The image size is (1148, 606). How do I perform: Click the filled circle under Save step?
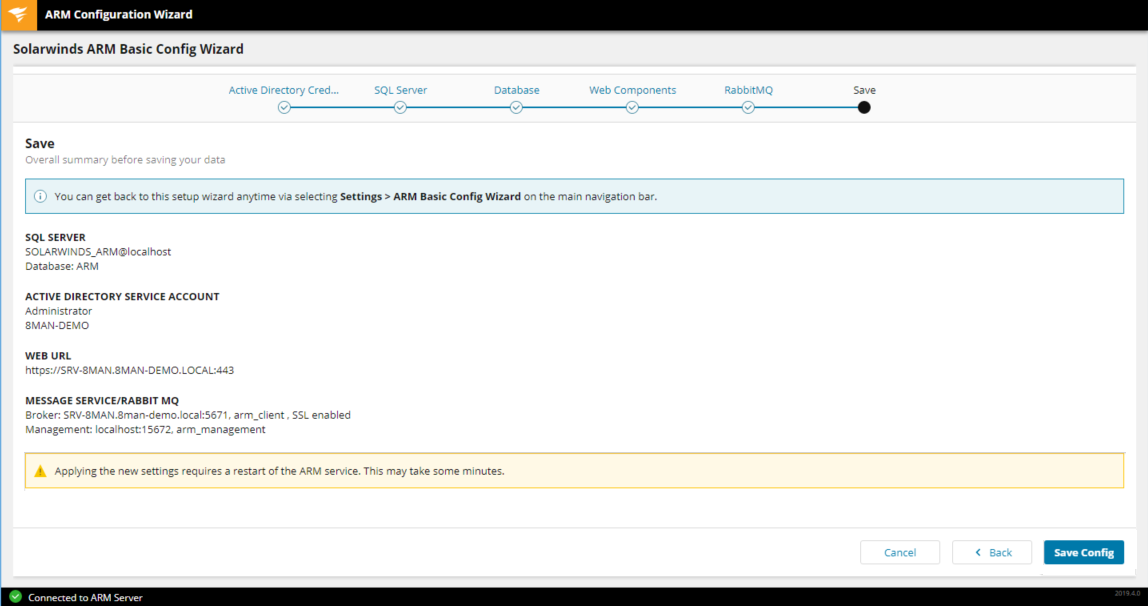pos(864,108)
